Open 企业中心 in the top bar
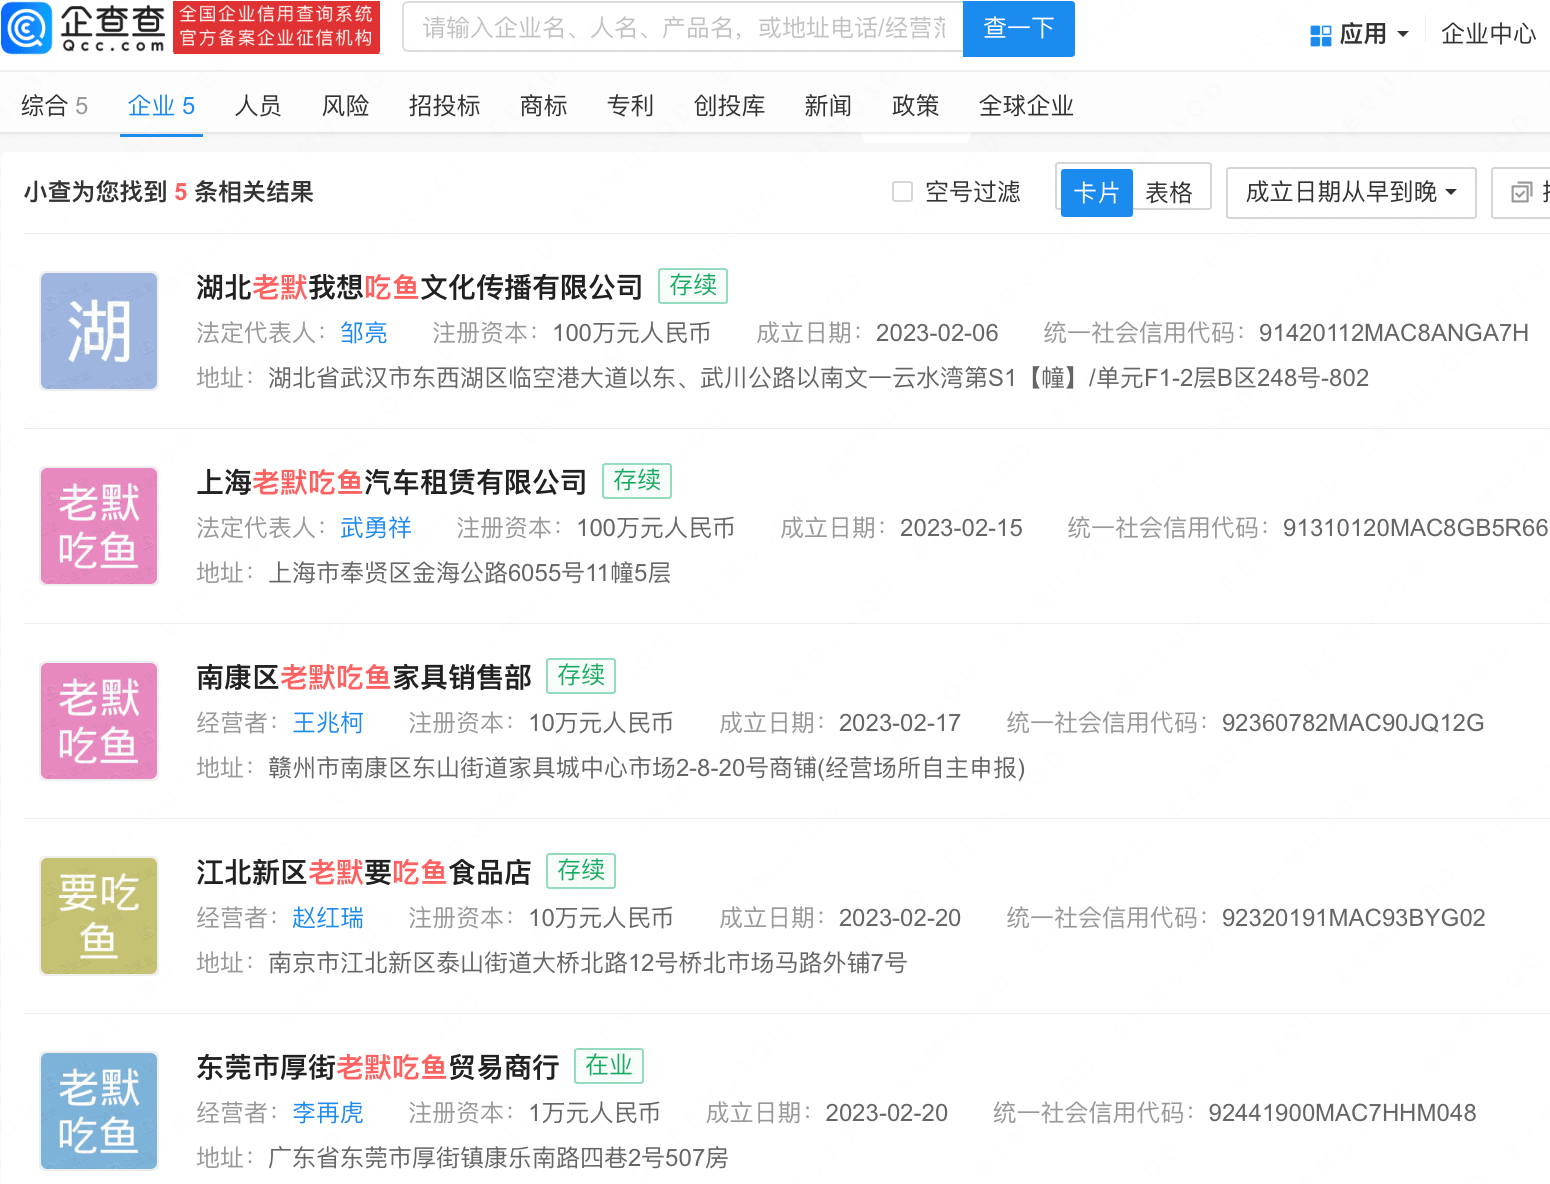This screenshot has height=1184, width=1550. point(1487,34)
